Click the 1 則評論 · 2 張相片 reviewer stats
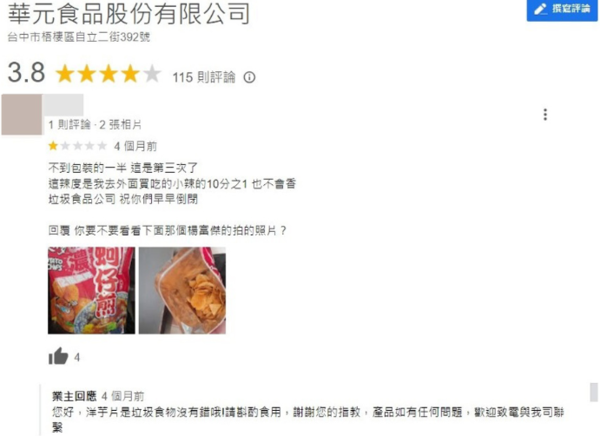600x436 pixels. pyautogui.click(x=95, y=125)
